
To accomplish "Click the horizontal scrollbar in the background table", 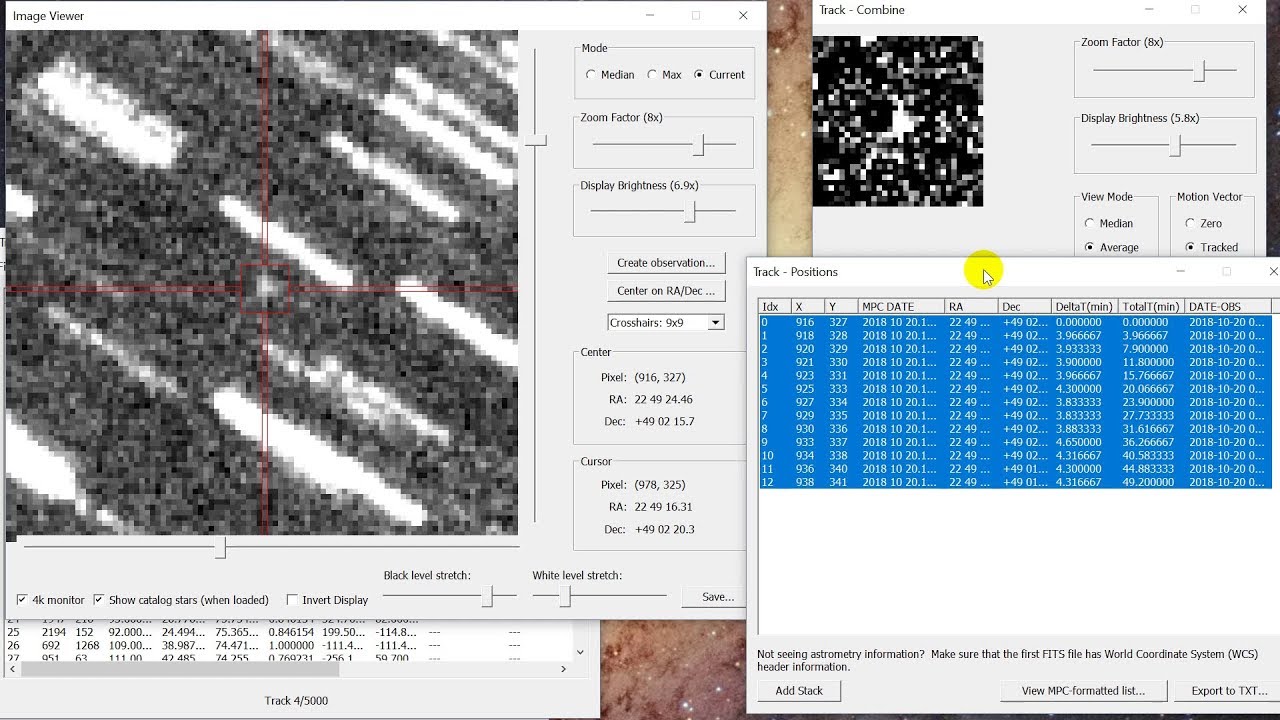I will tap(180, 669).
